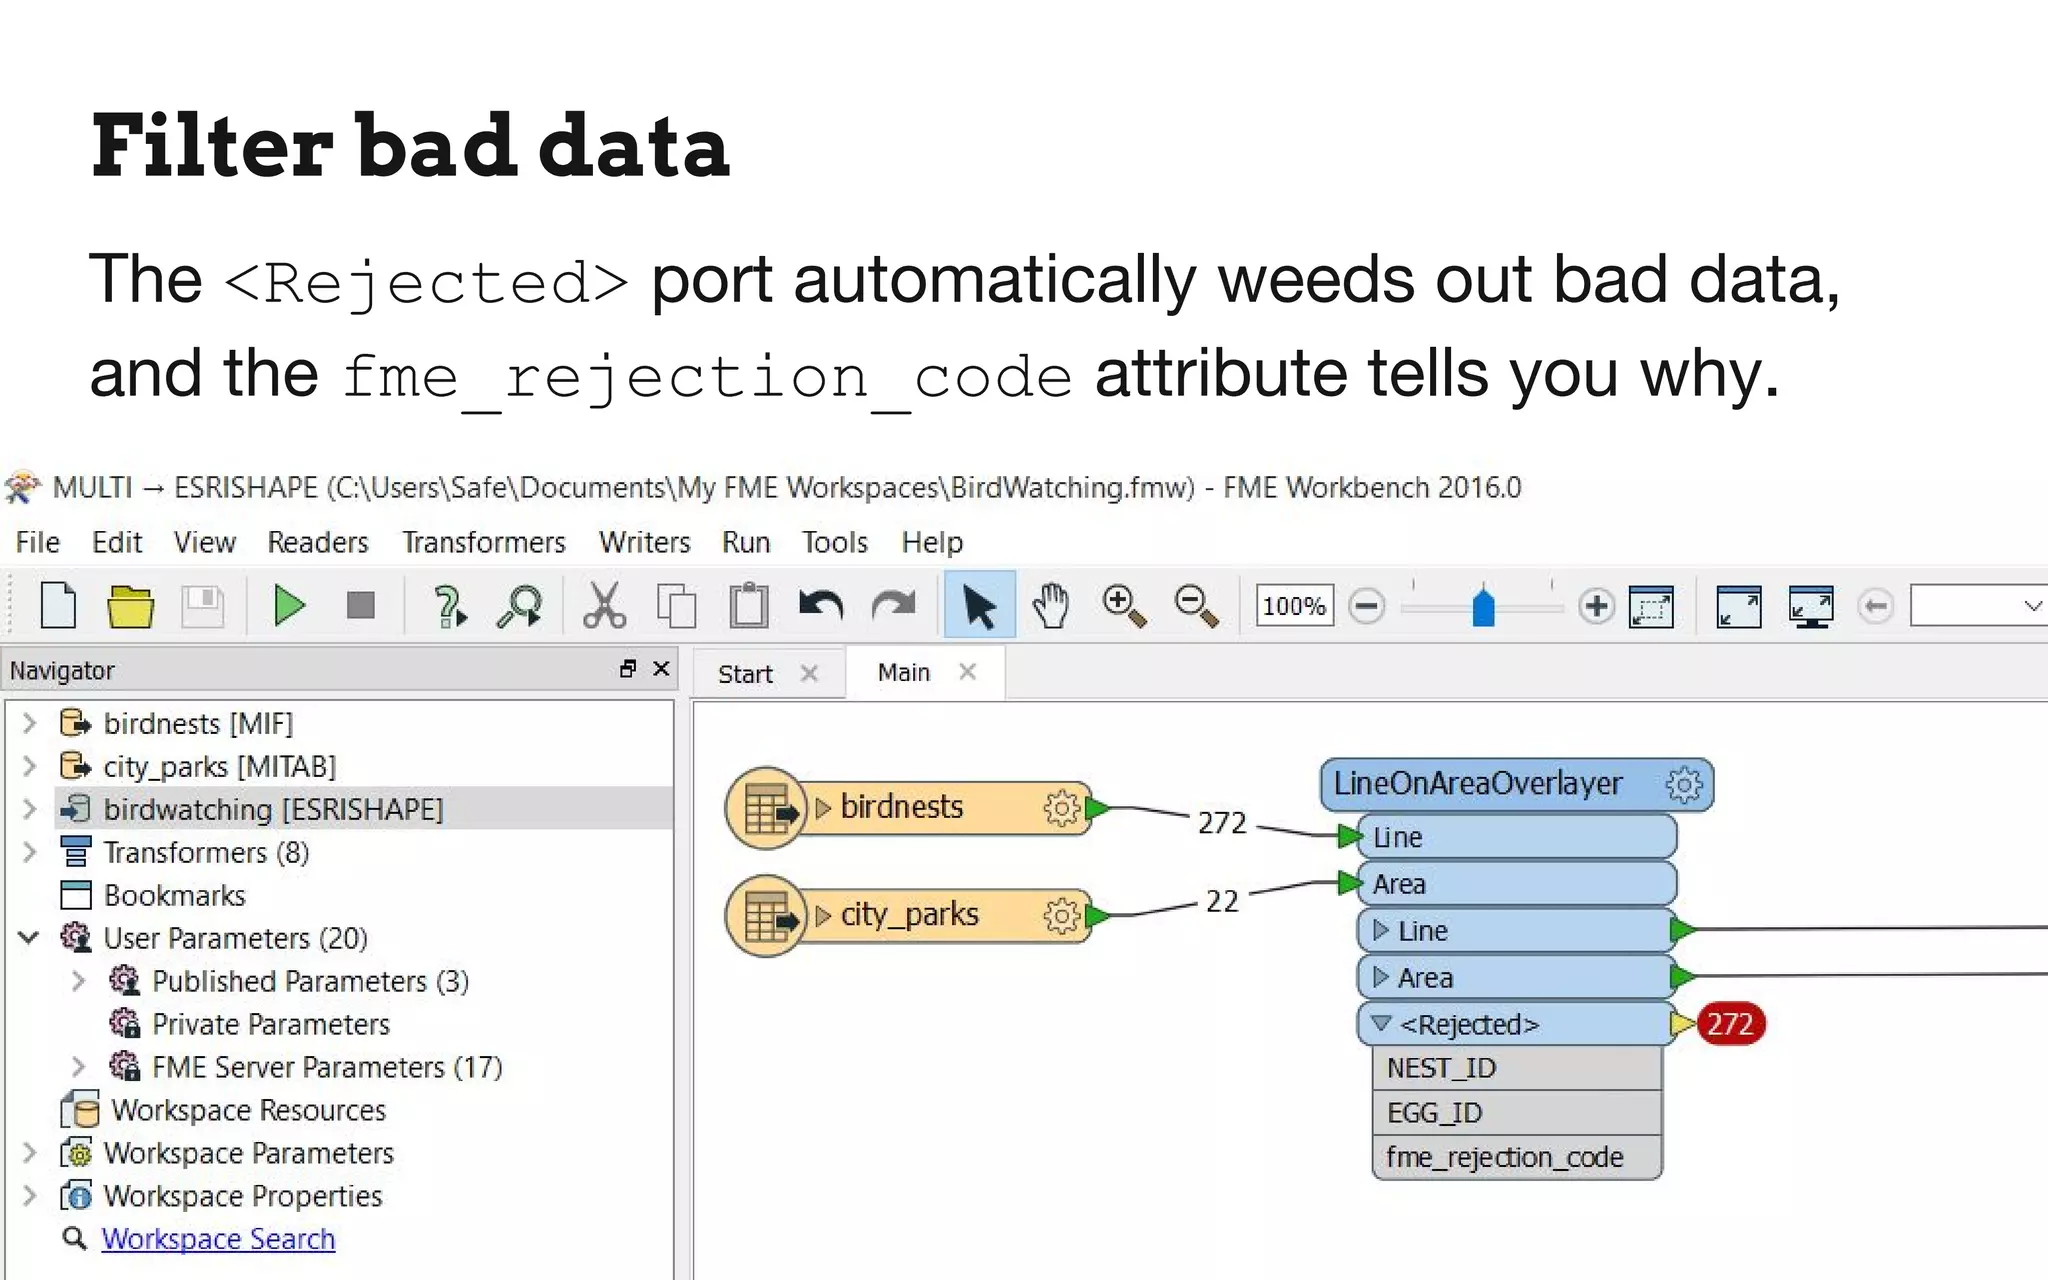The height and width of the screenshot is (1280, 2048).
Task: Expand FME Server Parameters (17)
Action: [x=79, y=1067]
